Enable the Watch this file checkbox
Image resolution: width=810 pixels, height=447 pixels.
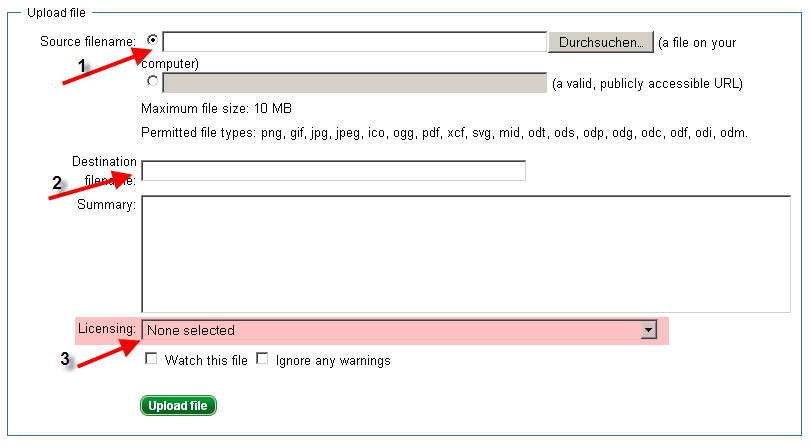[x=151, y=359]
